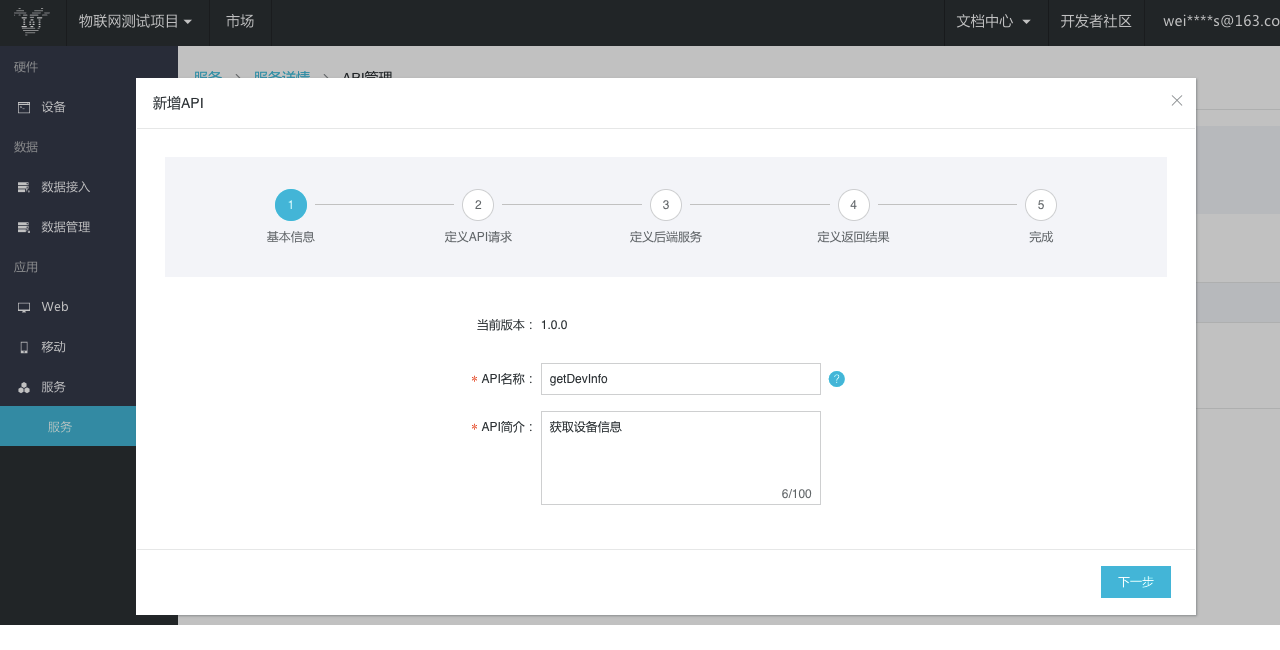Click the 应用 section header in sidebar
This screenshot has width=1280, height=650.
tap(26, 267)
